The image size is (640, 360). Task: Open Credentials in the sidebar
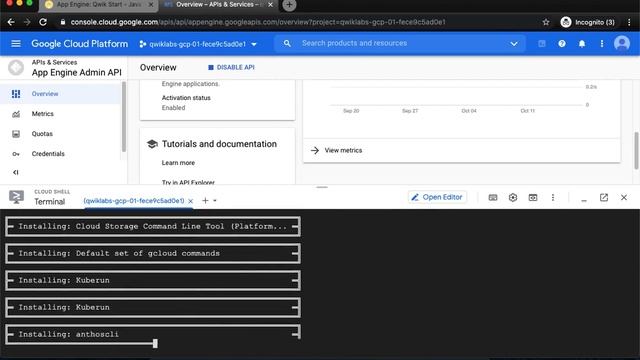[60, 153]
